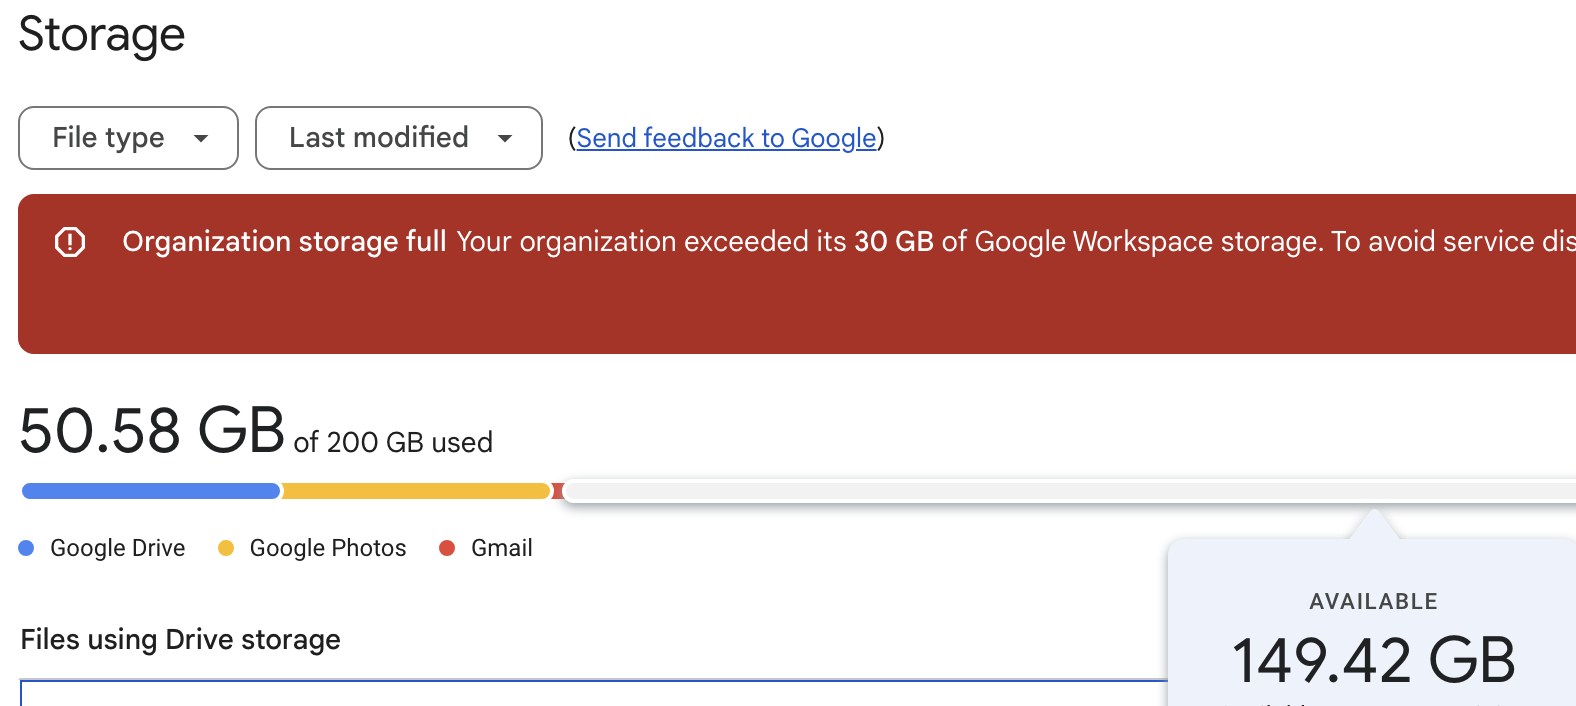Click the small red Gmail bar segment

[x=557, y=491]
